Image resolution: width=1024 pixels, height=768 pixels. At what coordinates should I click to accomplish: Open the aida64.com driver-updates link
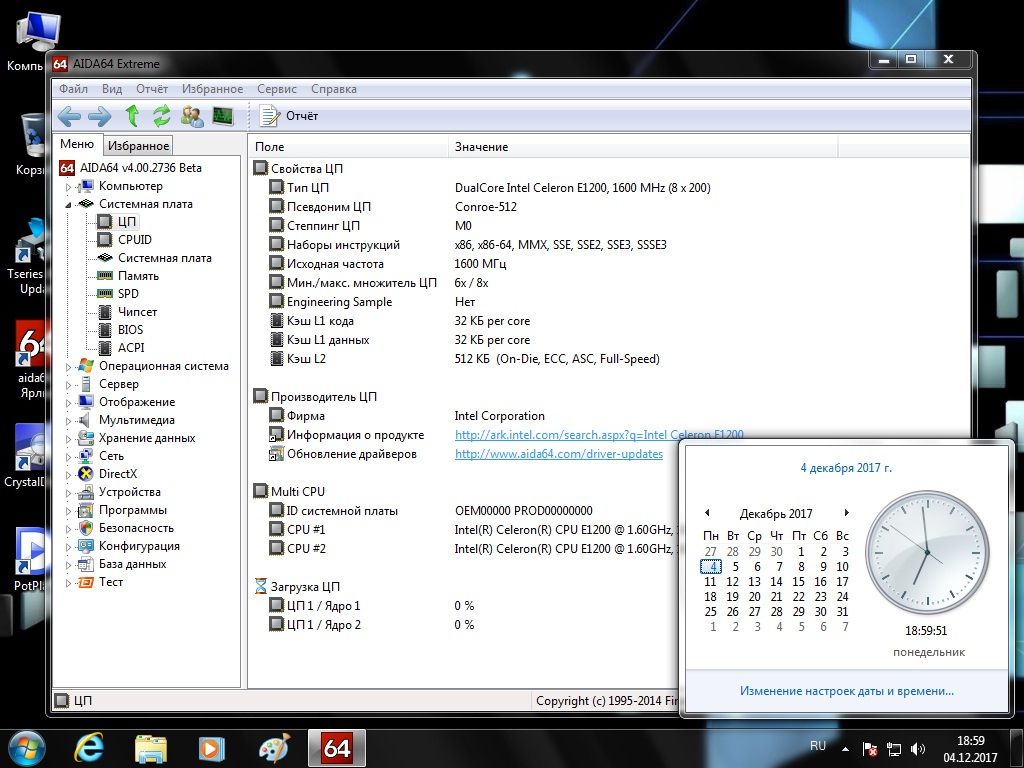pos(558,453)
